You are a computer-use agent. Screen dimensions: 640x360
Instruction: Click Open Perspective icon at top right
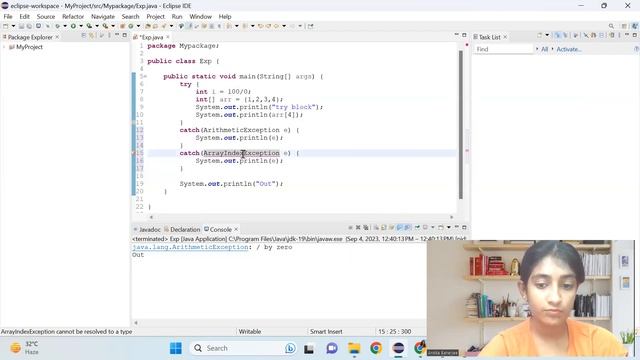pyautogui.click(x=624, y=26)
